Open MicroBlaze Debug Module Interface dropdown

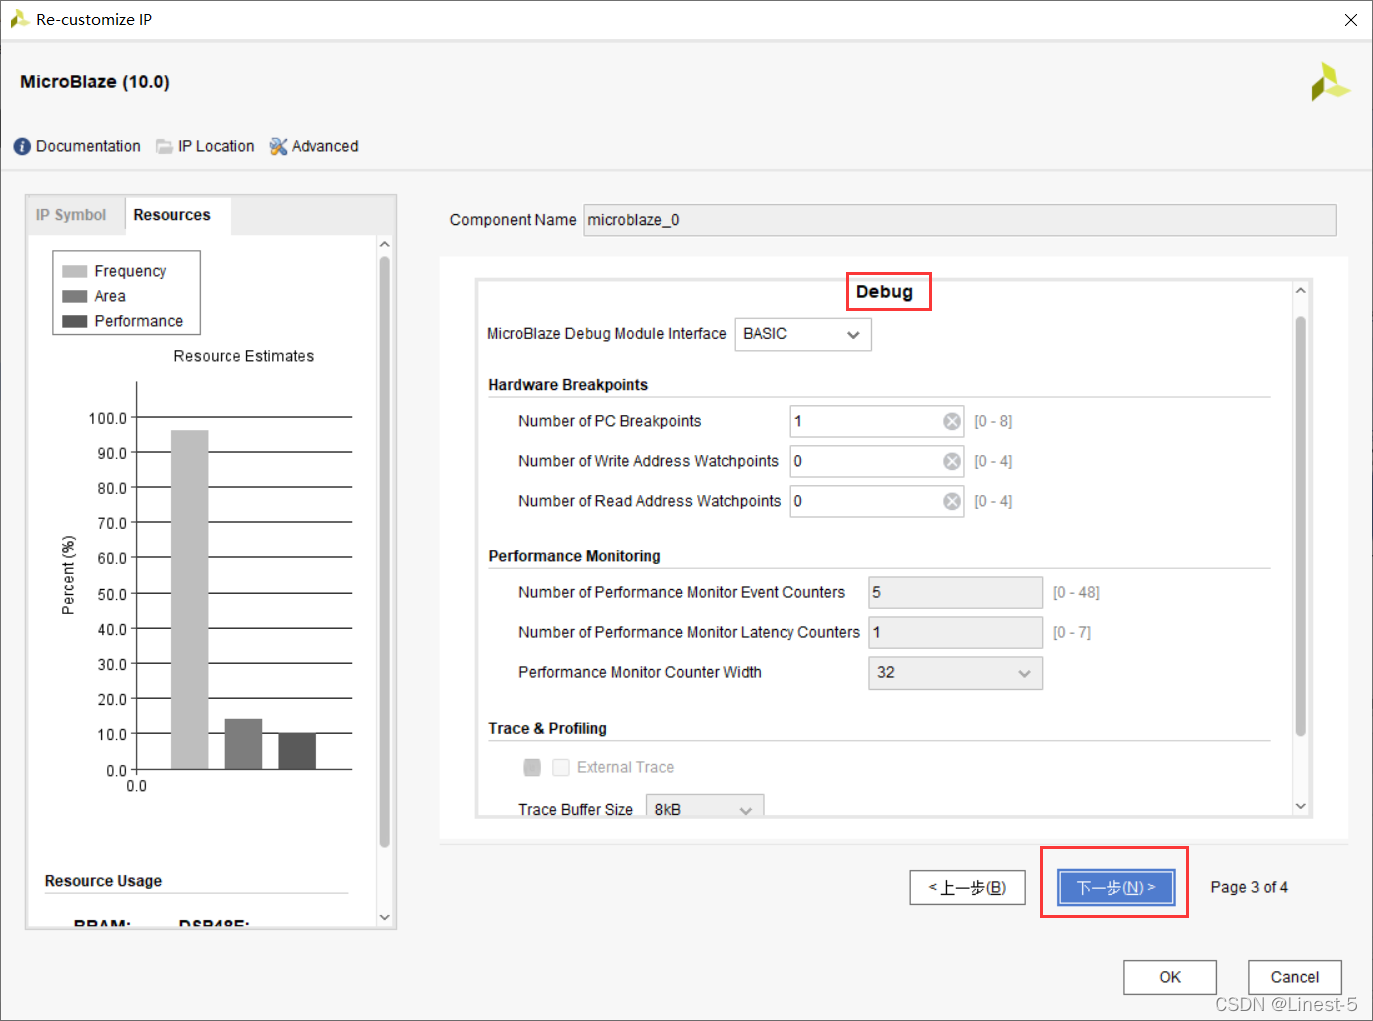coord(803,334)
